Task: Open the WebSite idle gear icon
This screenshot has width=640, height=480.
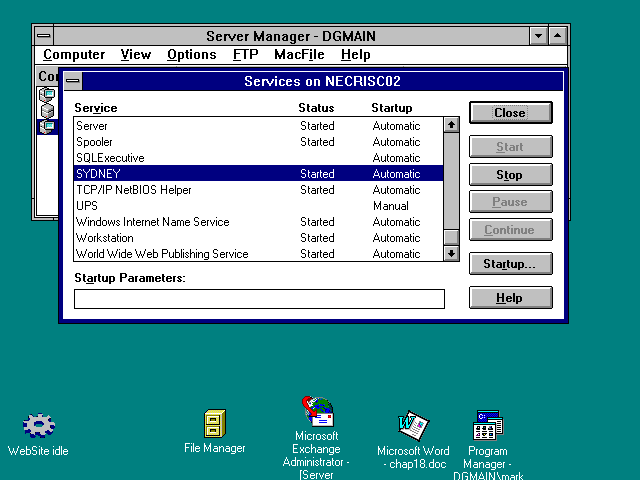Action: (39, 425)
